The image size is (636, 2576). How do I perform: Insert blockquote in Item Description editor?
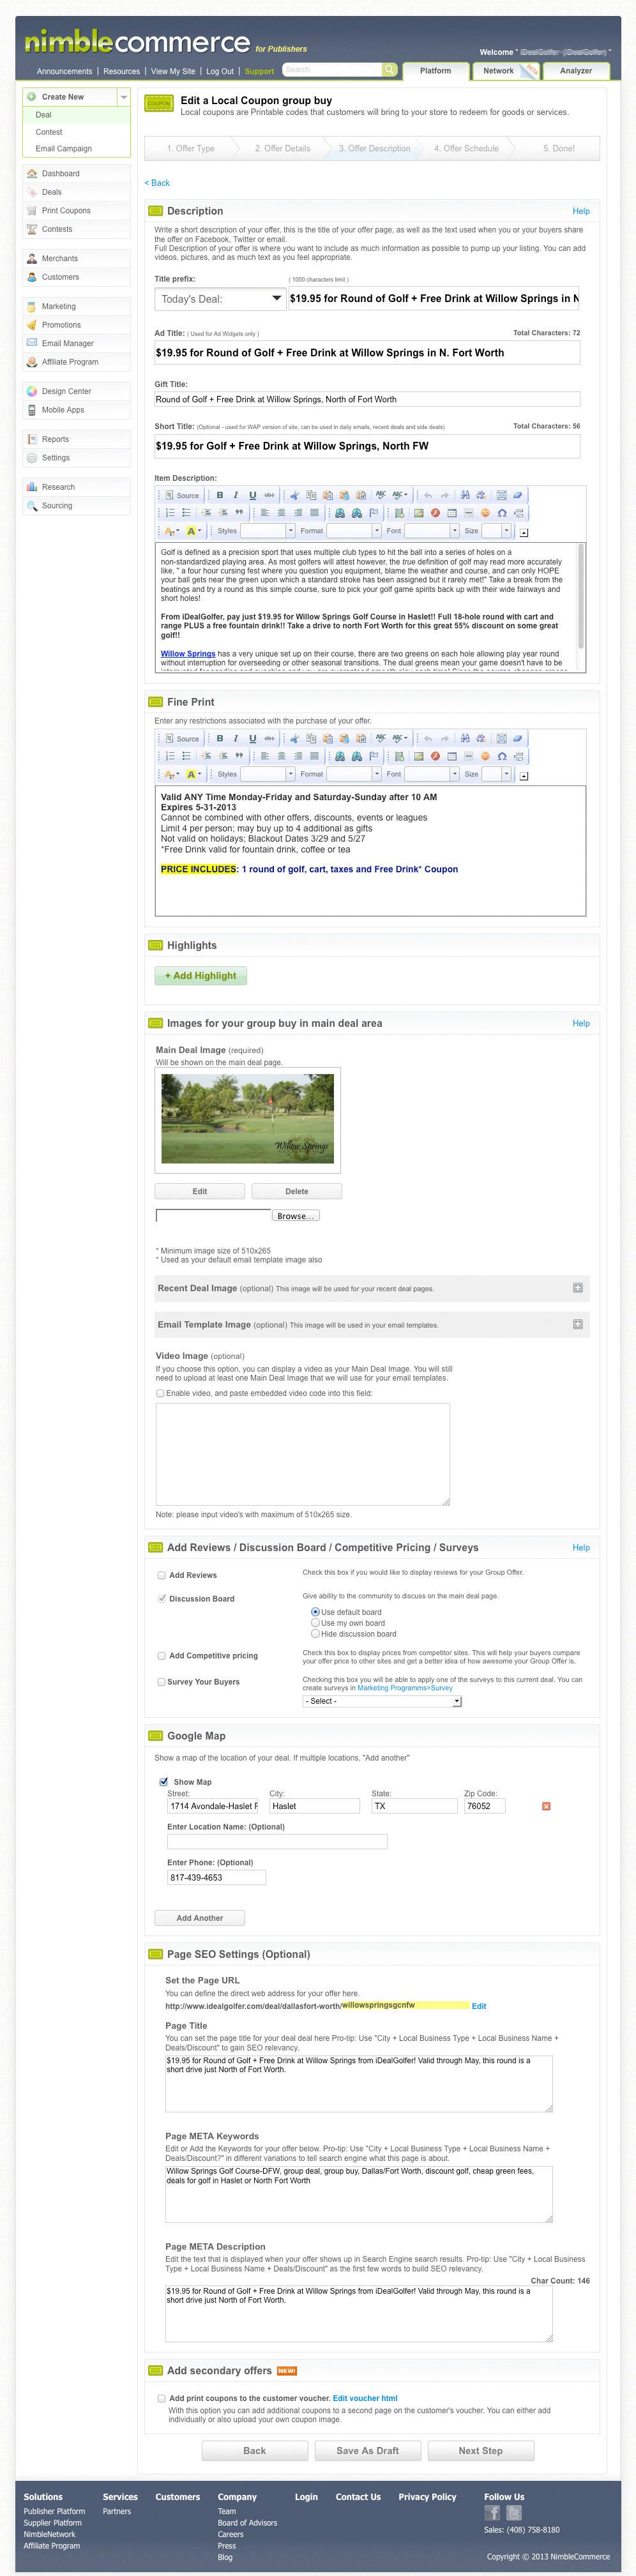pos(239,513)
